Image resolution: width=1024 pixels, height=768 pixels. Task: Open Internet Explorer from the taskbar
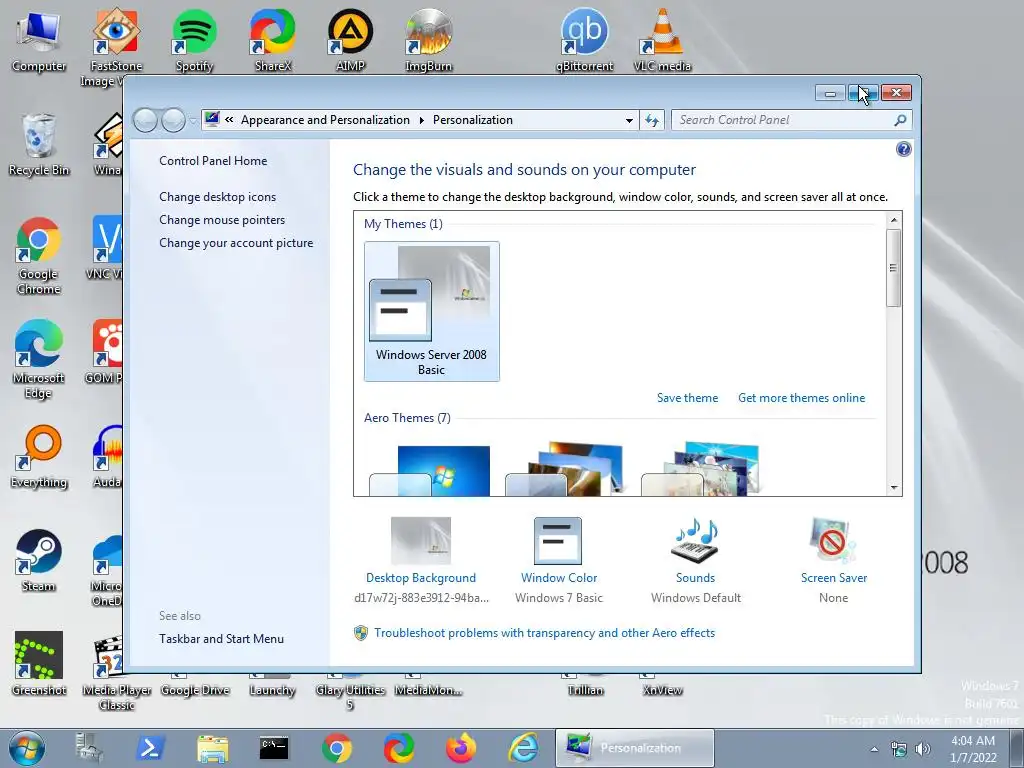tap(524, 748)
